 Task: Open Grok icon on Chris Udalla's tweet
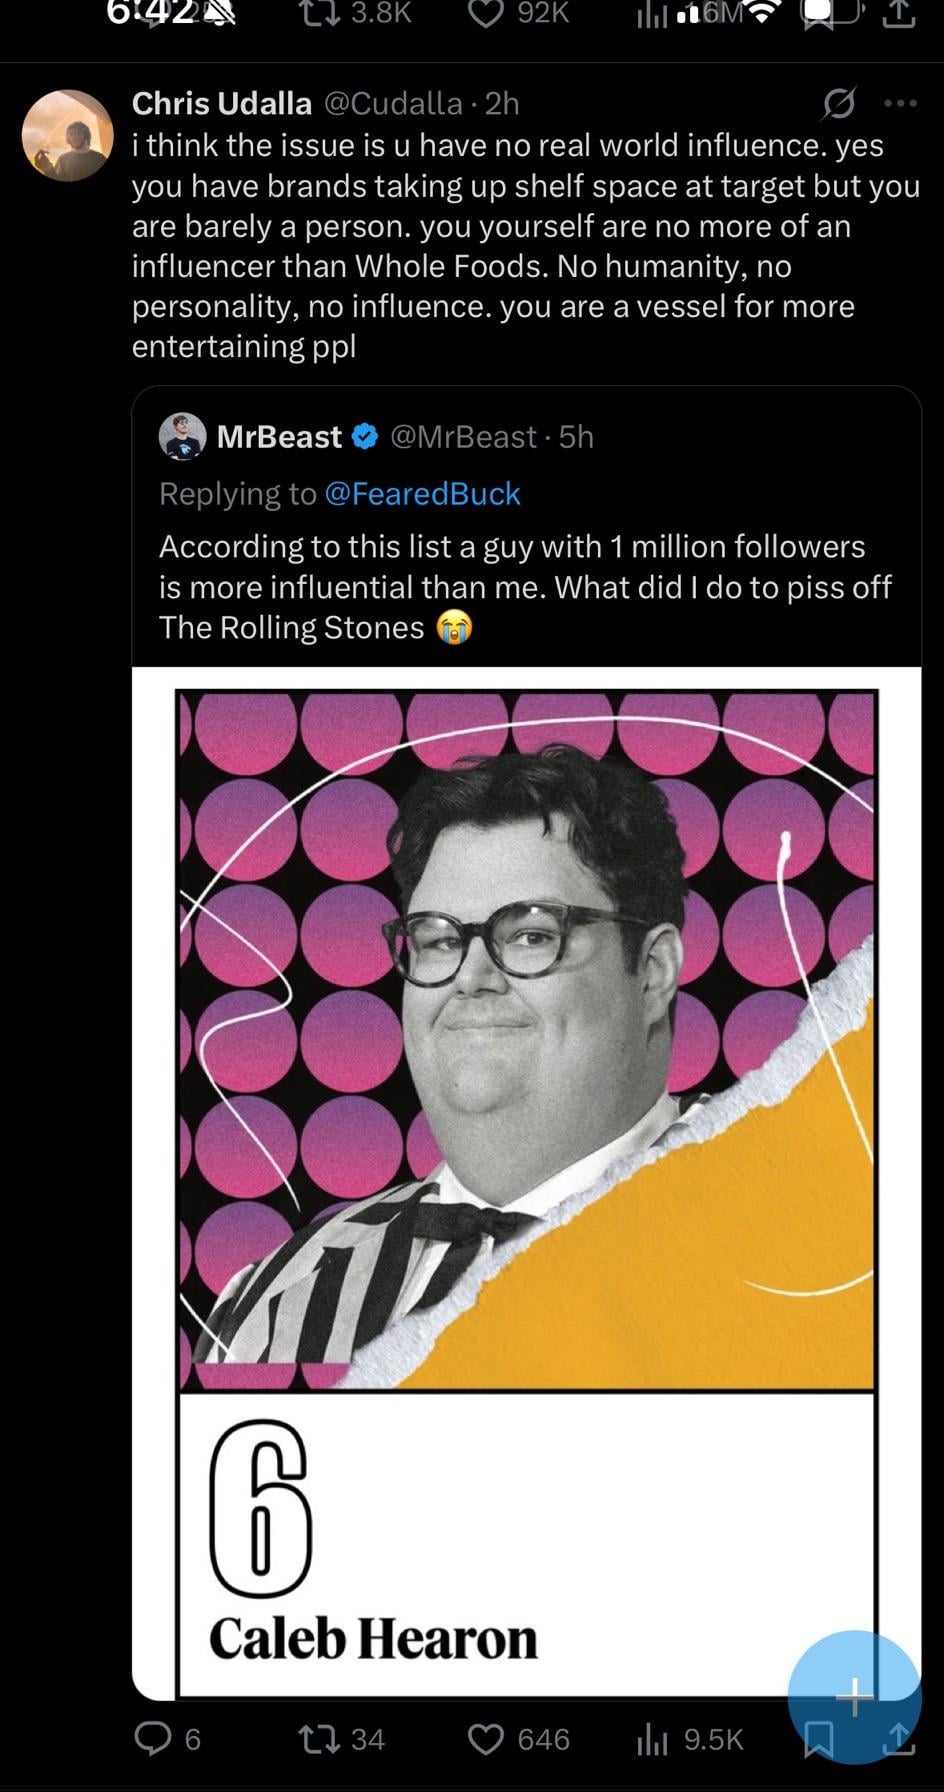pos(838,104)
